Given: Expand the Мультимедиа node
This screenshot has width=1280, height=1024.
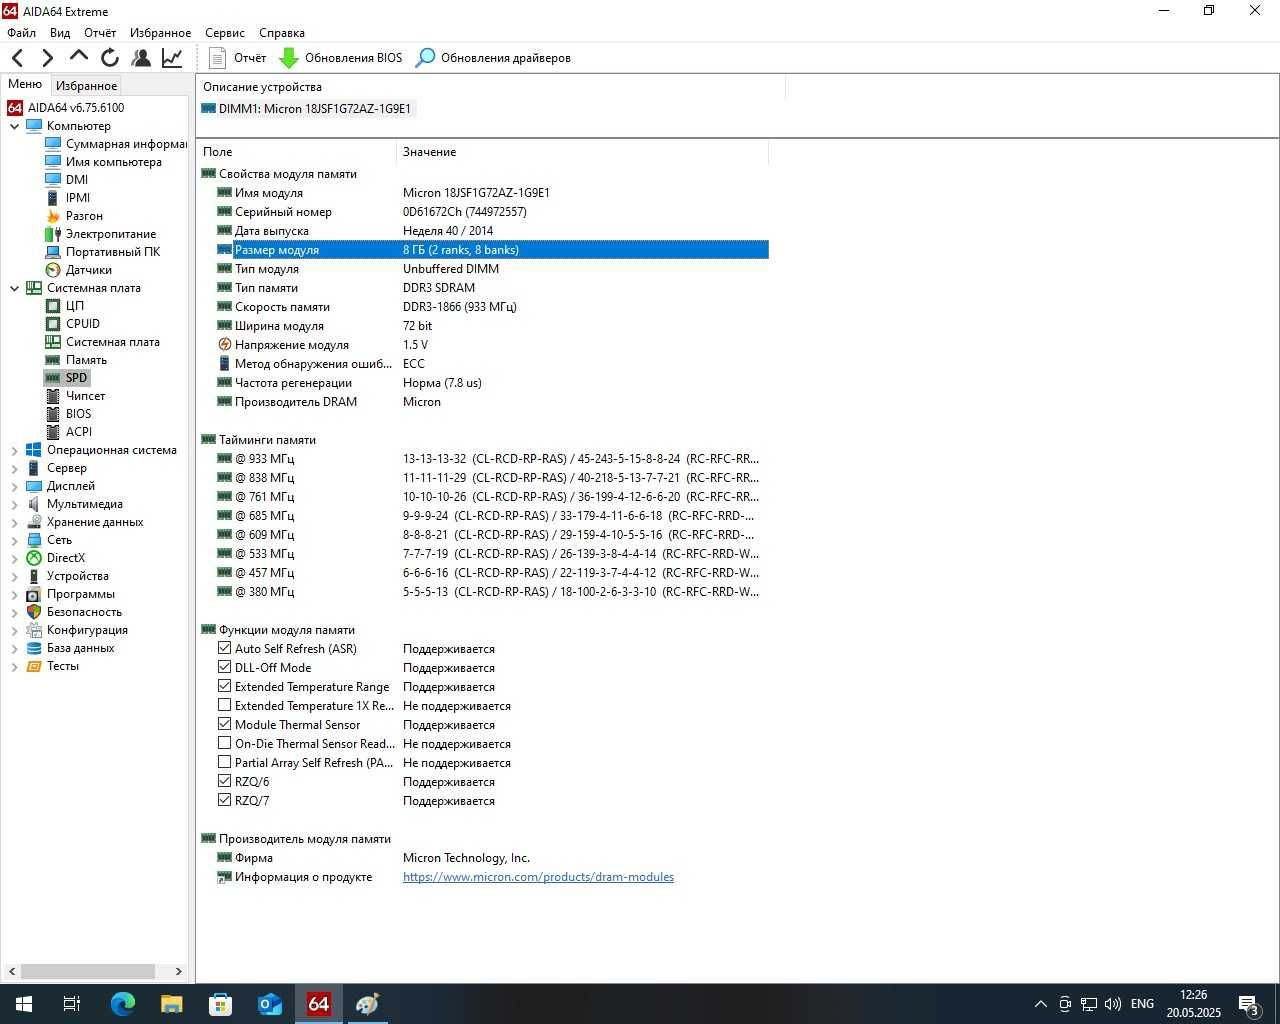Looking at the screenshot, I should 14,504.
